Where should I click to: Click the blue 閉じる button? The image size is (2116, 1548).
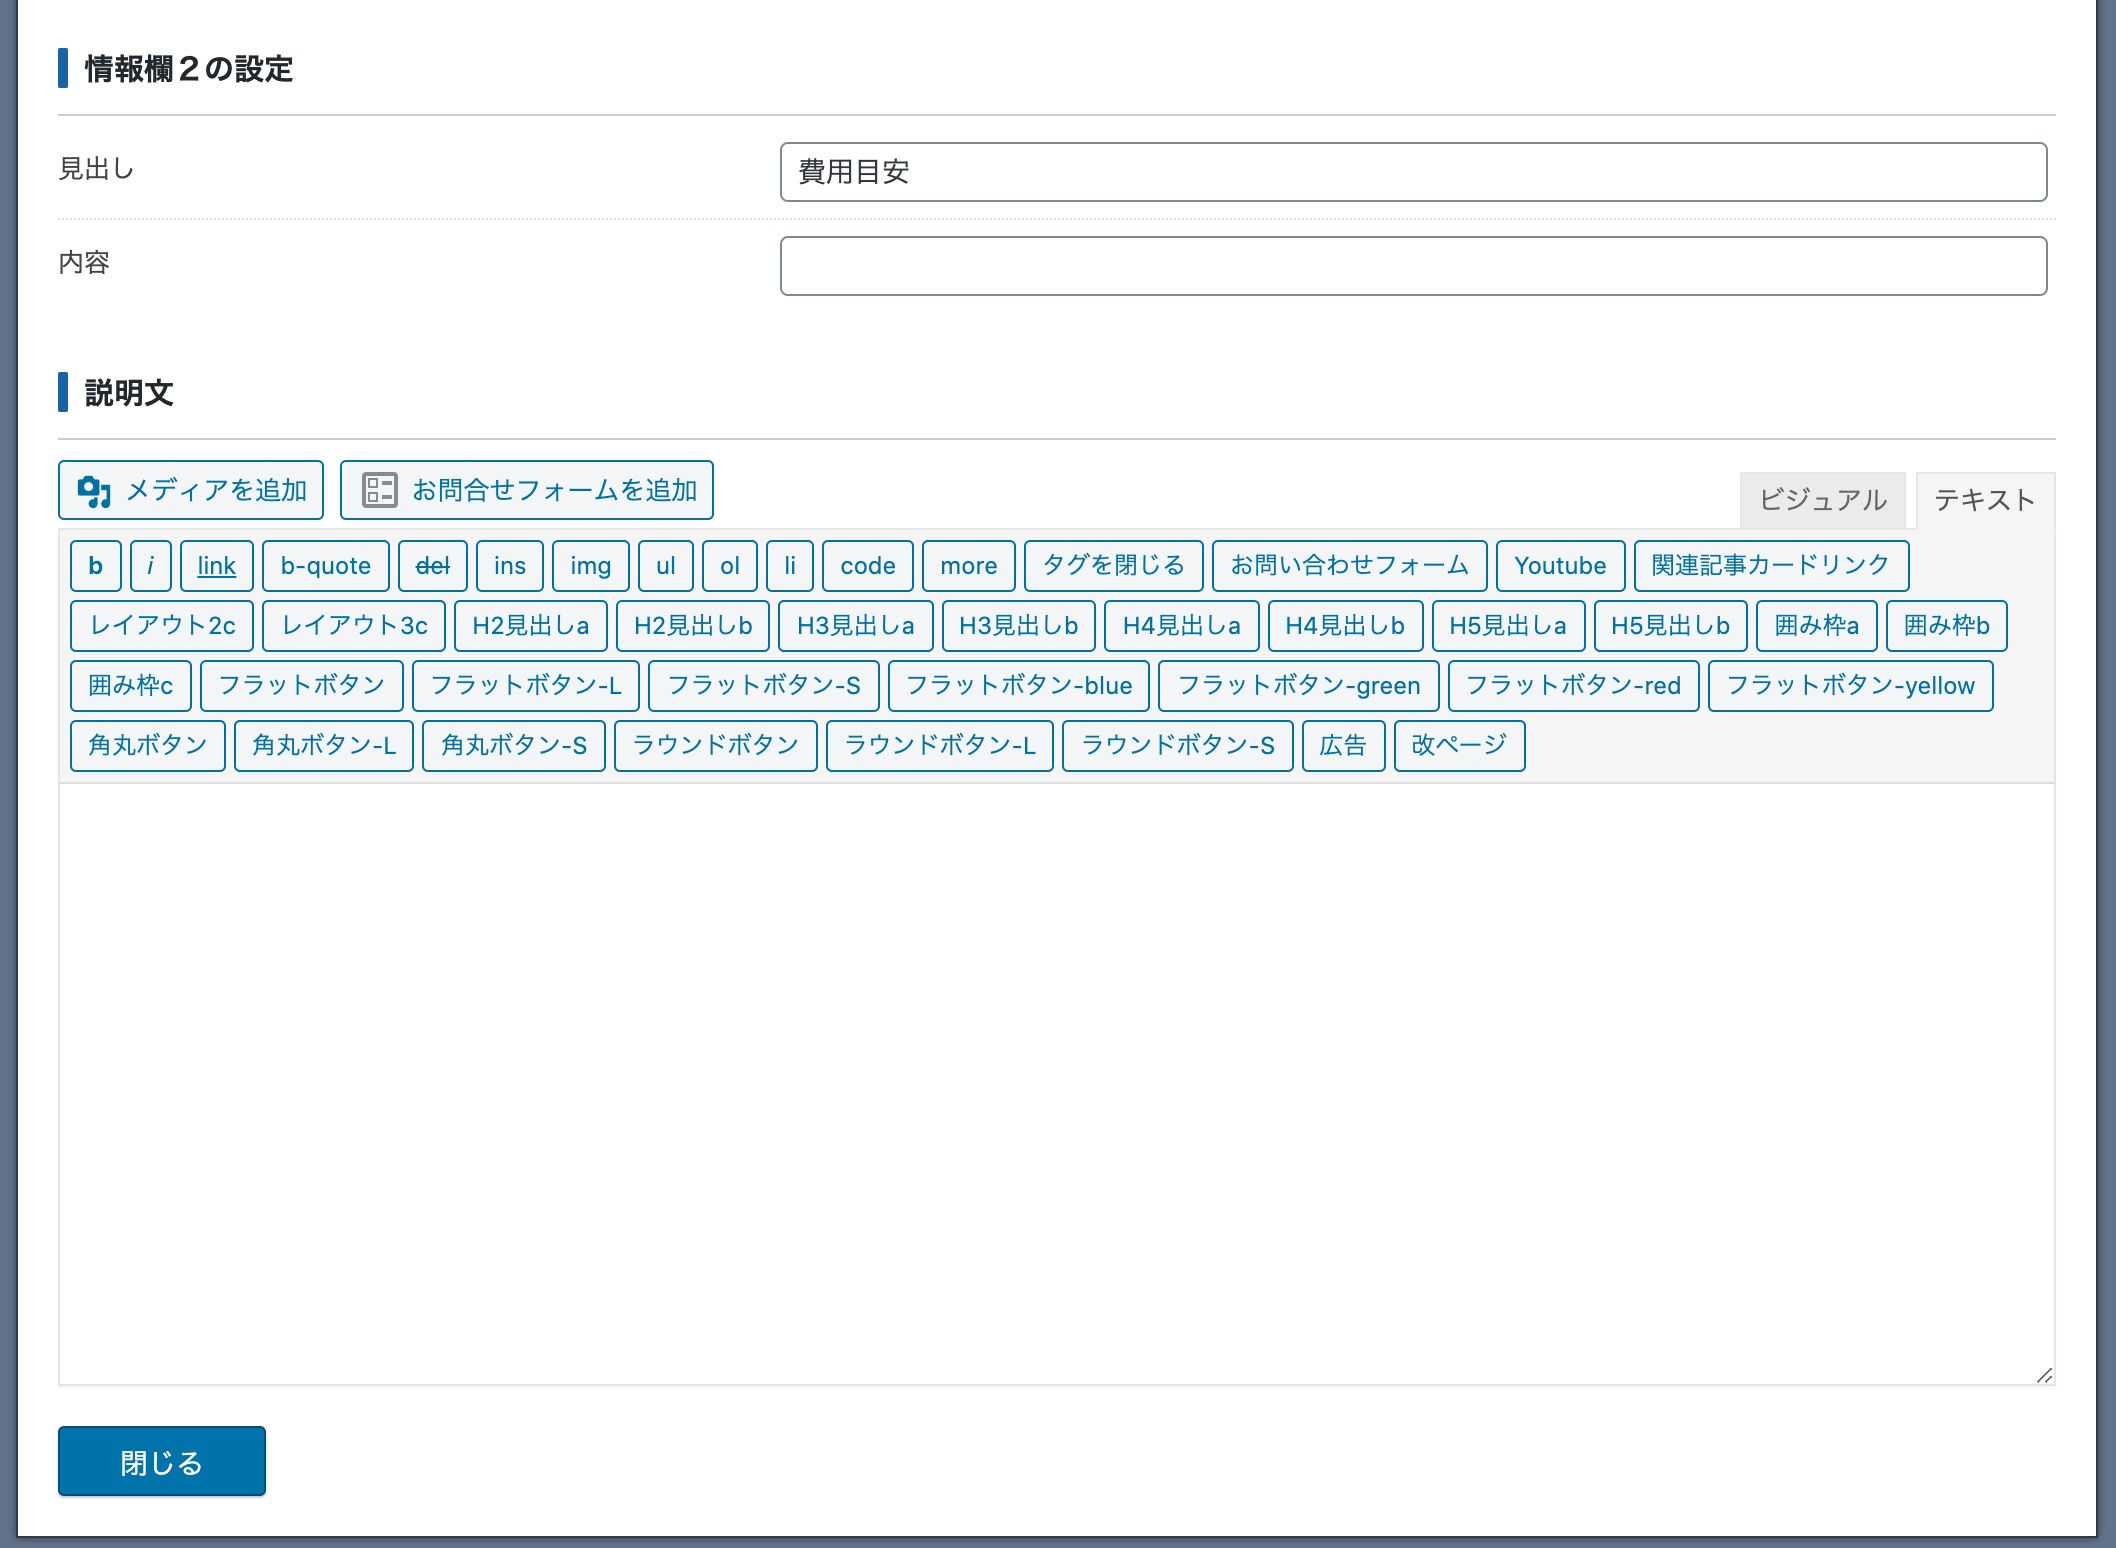coord(162,1462)
